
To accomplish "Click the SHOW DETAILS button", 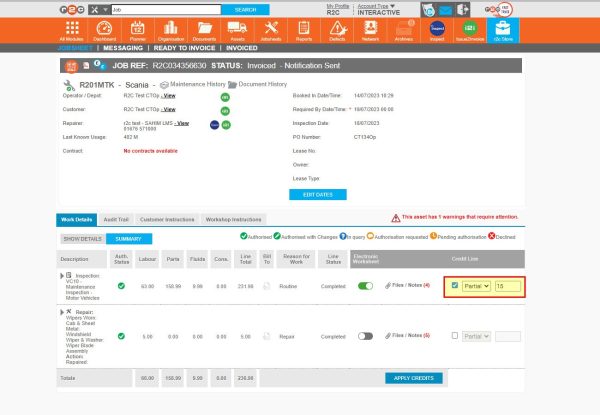I will 82,239.
